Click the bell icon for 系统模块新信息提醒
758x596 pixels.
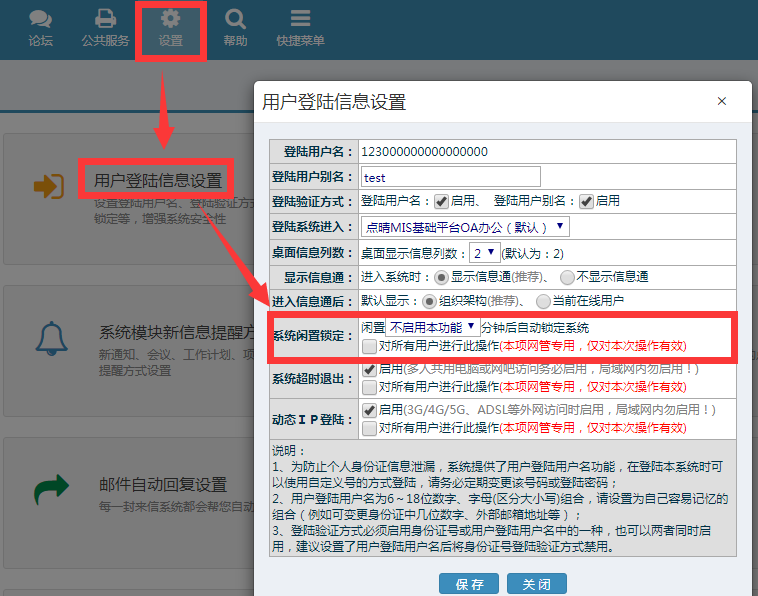tap(50, 339)
